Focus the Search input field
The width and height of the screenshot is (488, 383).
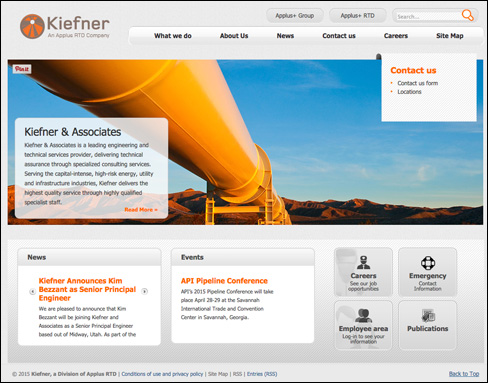pyautogui.click(x=428, y=16)
